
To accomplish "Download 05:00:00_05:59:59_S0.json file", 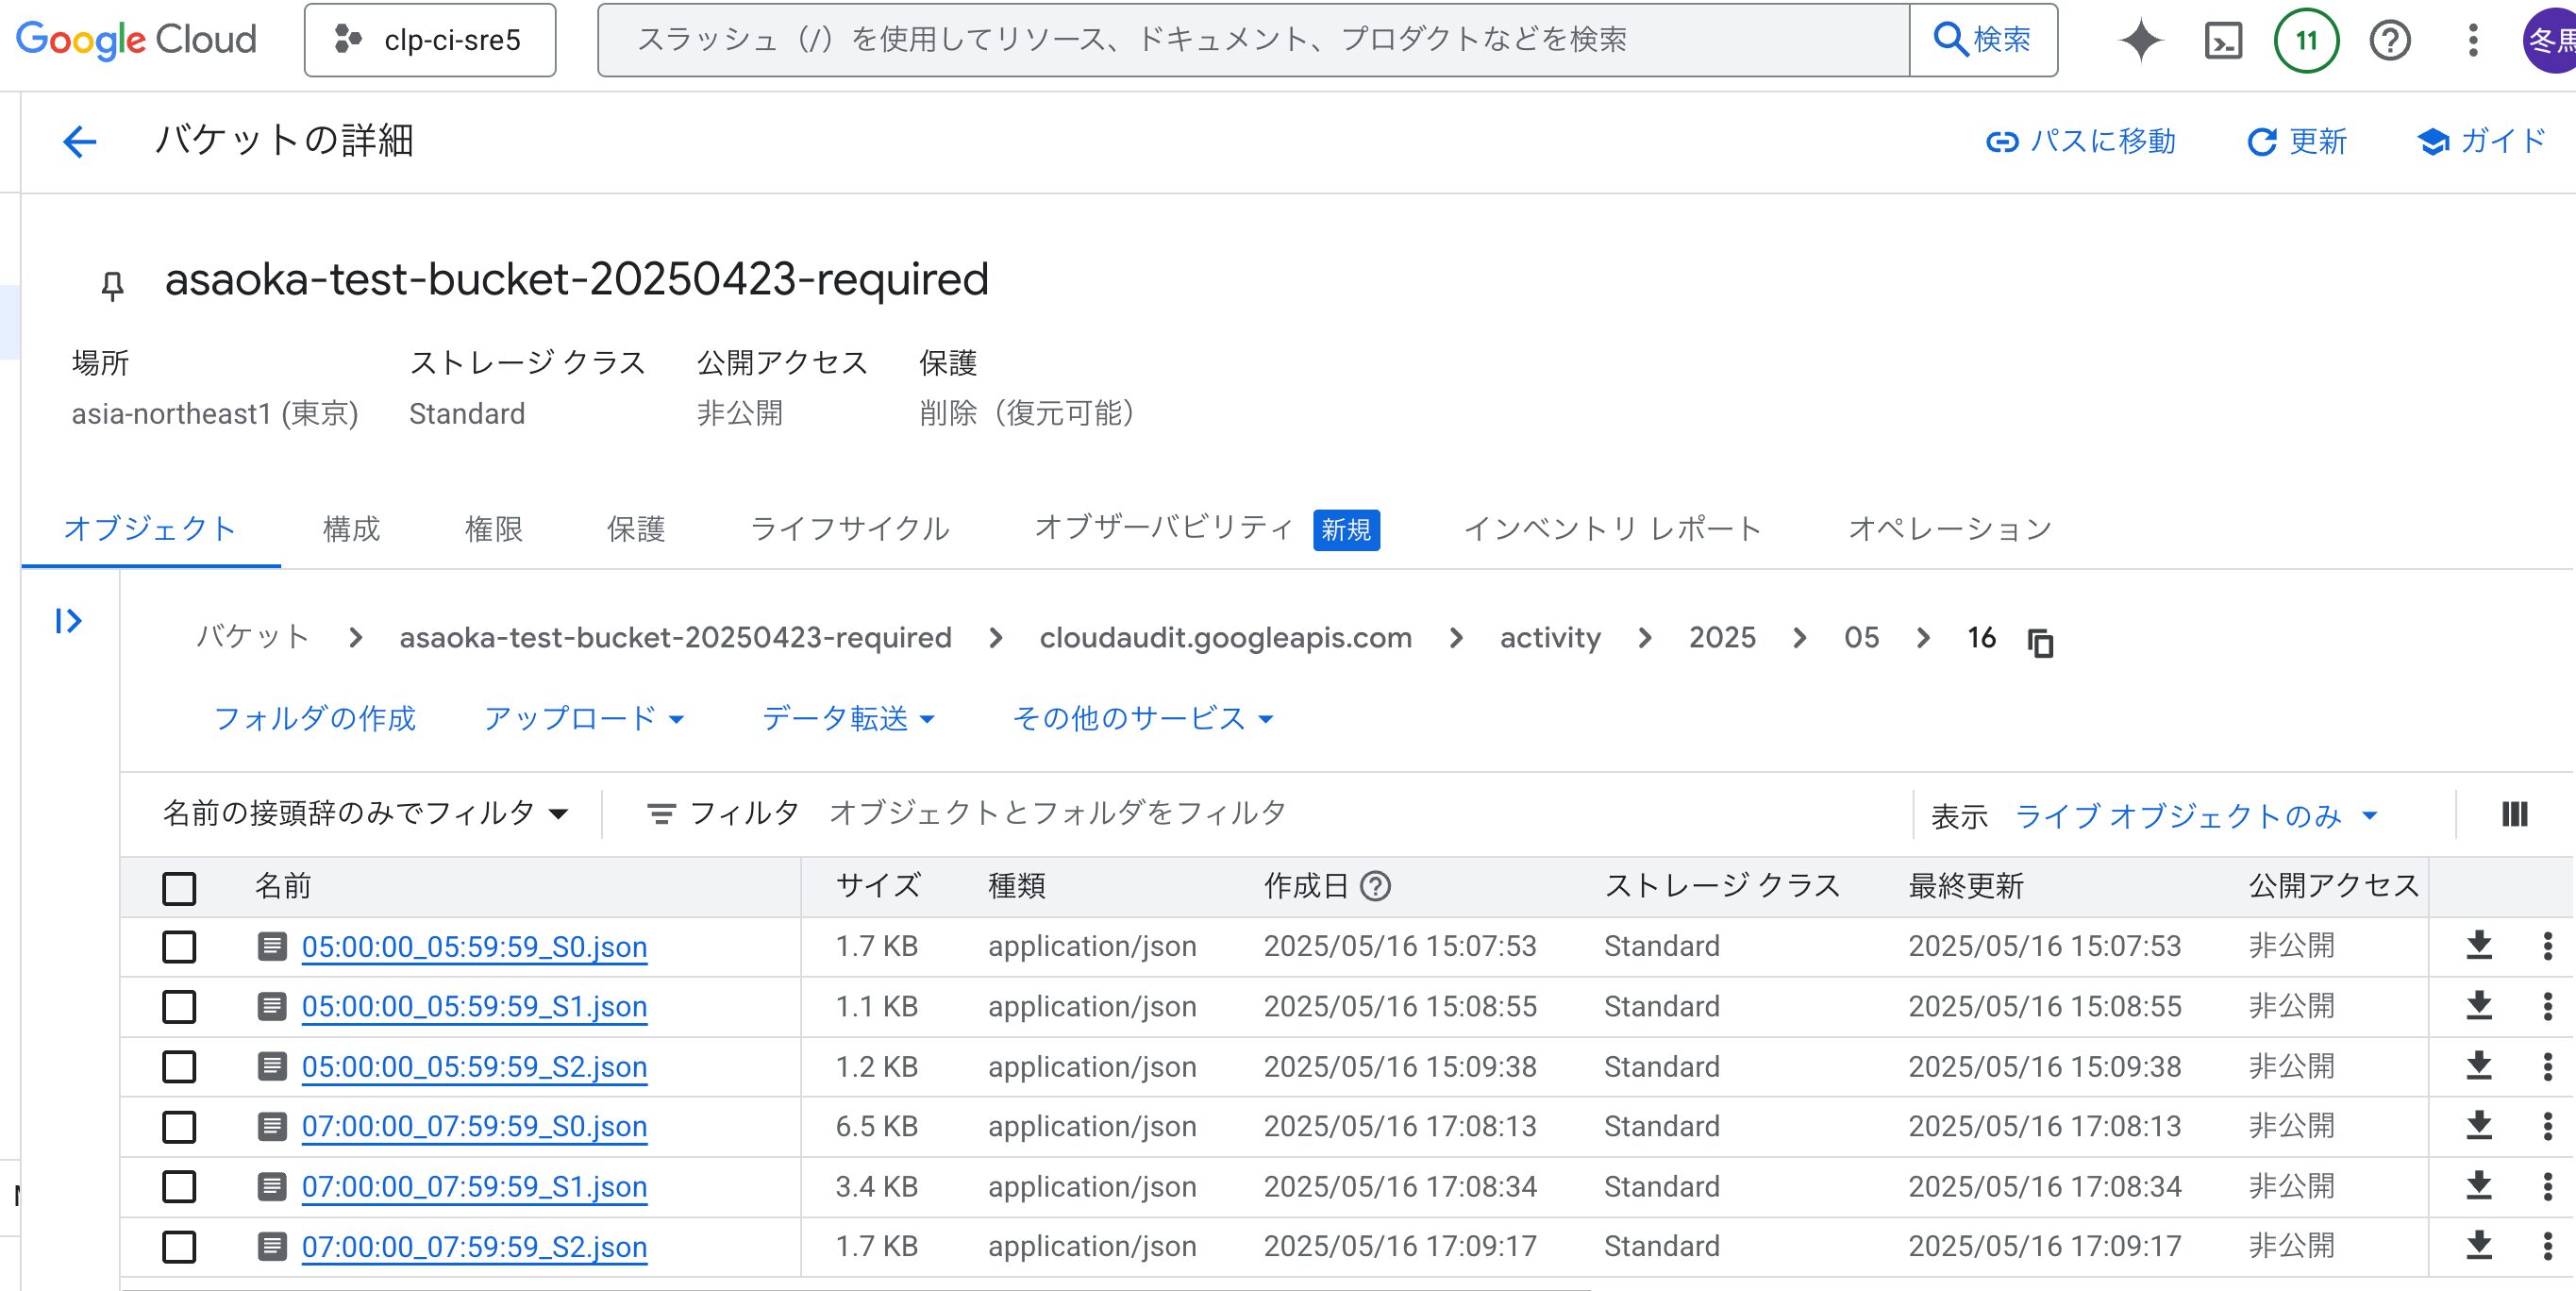I will click(x=2478, y=945).
